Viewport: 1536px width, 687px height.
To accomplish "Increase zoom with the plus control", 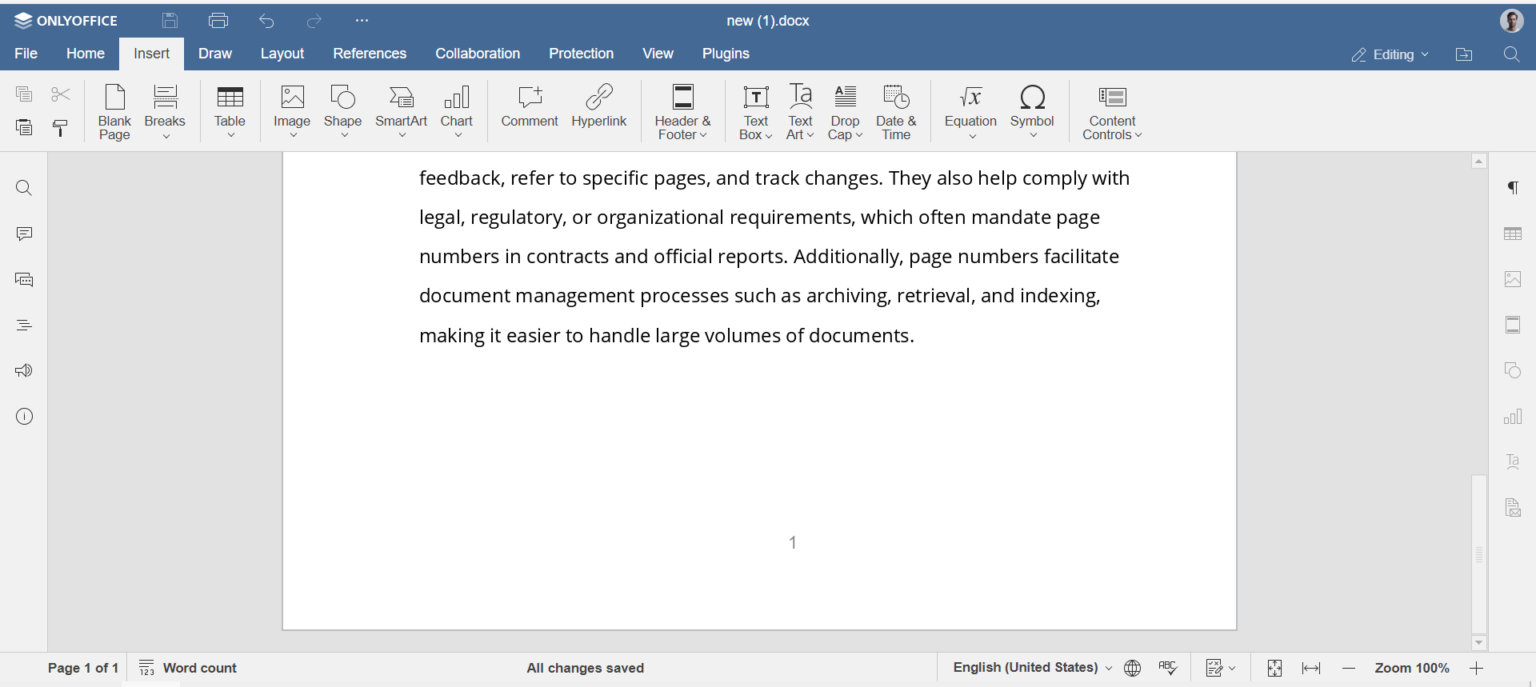I will [1476, 667].
